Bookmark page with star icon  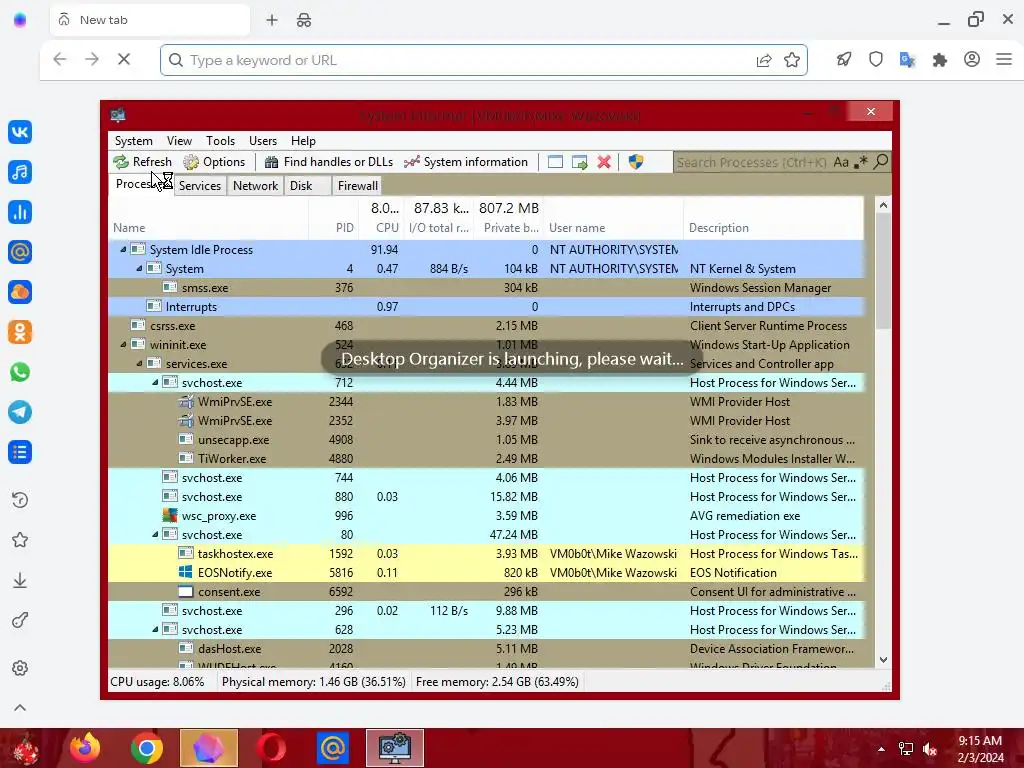click(x=792, y=60)
